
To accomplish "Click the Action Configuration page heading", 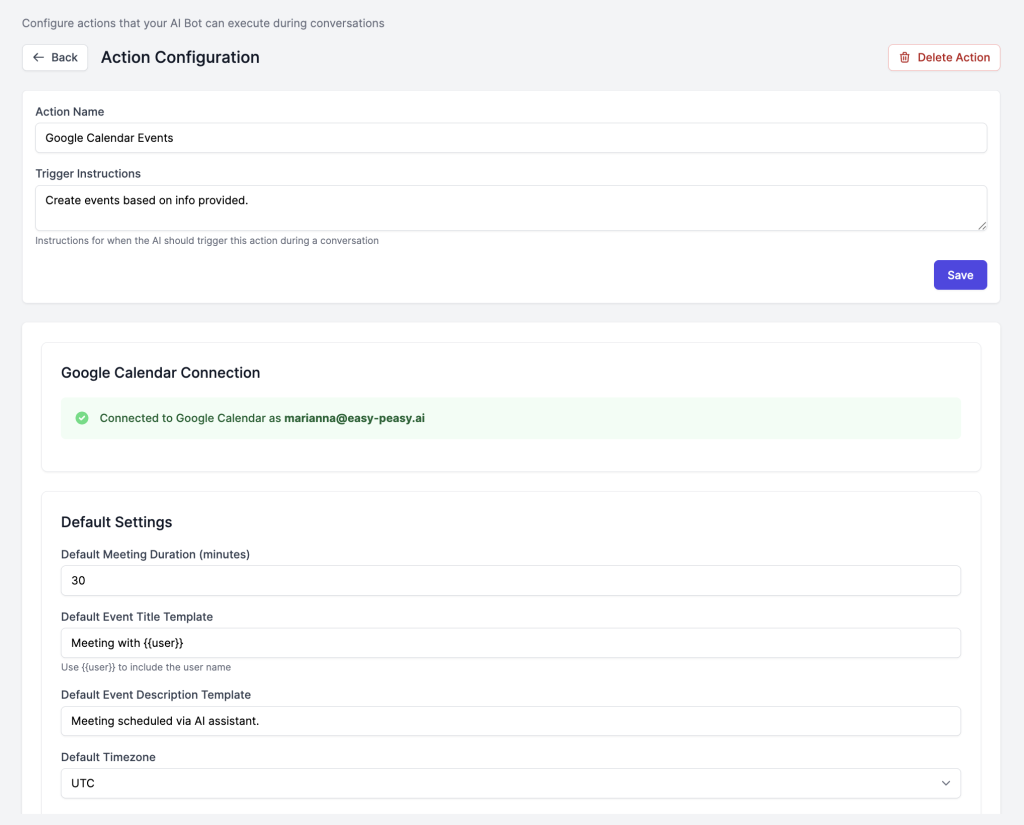I will coord(180,58).
